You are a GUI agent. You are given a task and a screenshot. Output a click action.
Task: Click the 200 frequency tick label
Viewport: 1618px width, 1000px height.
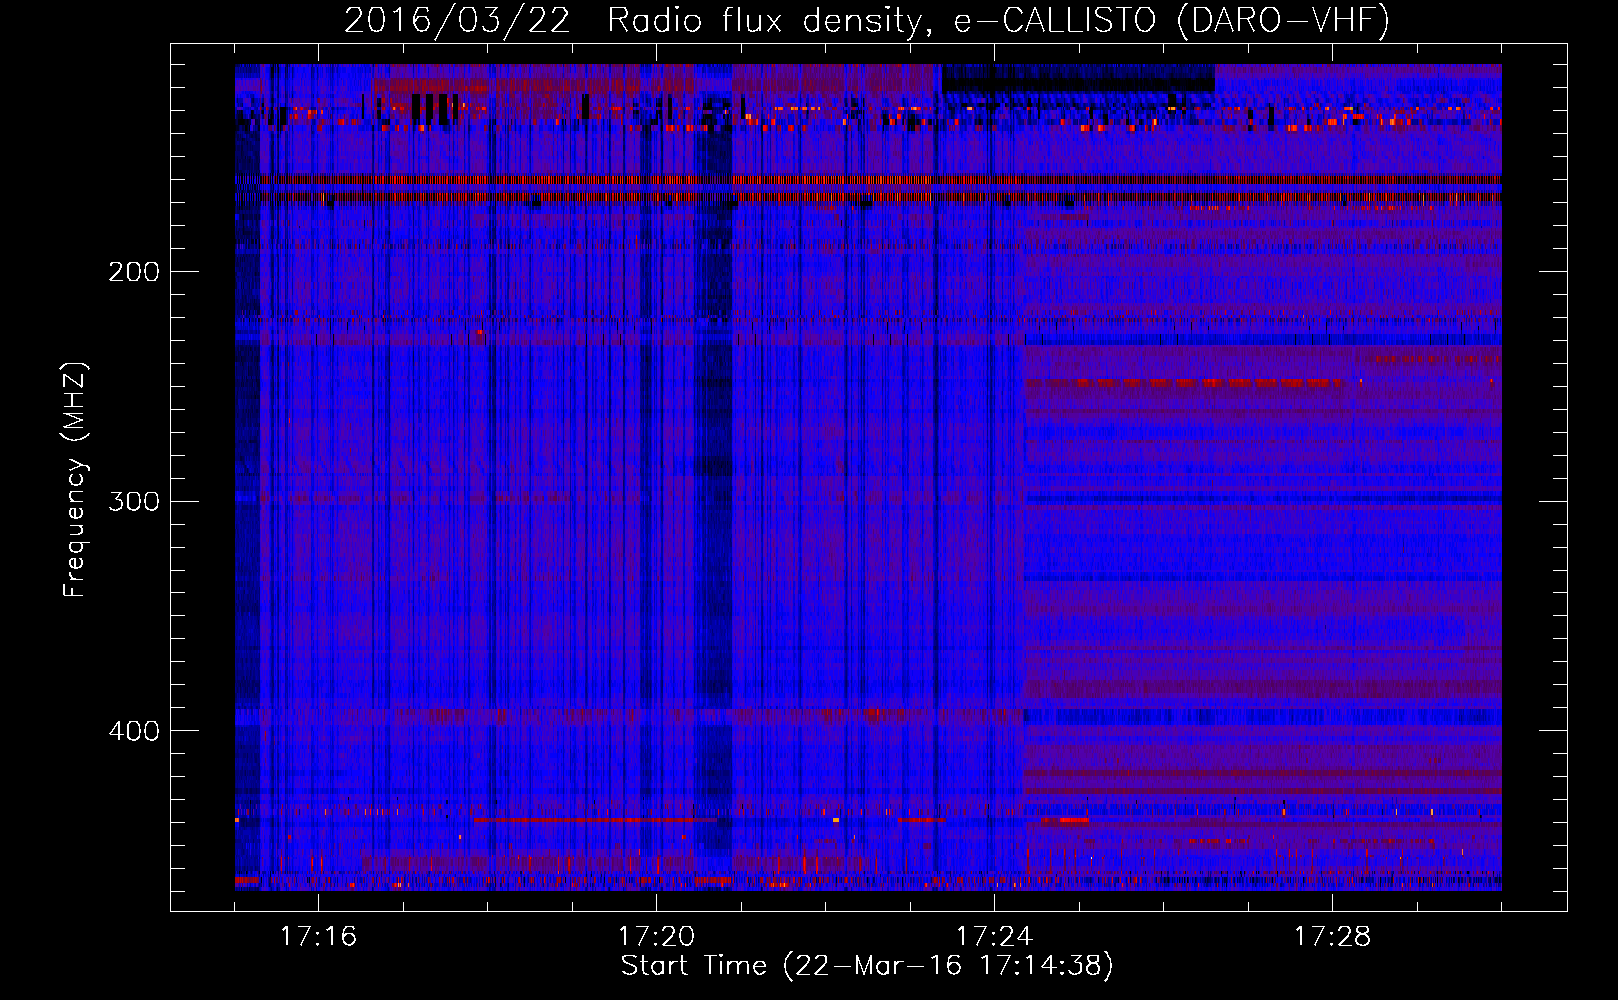[134, 272]
